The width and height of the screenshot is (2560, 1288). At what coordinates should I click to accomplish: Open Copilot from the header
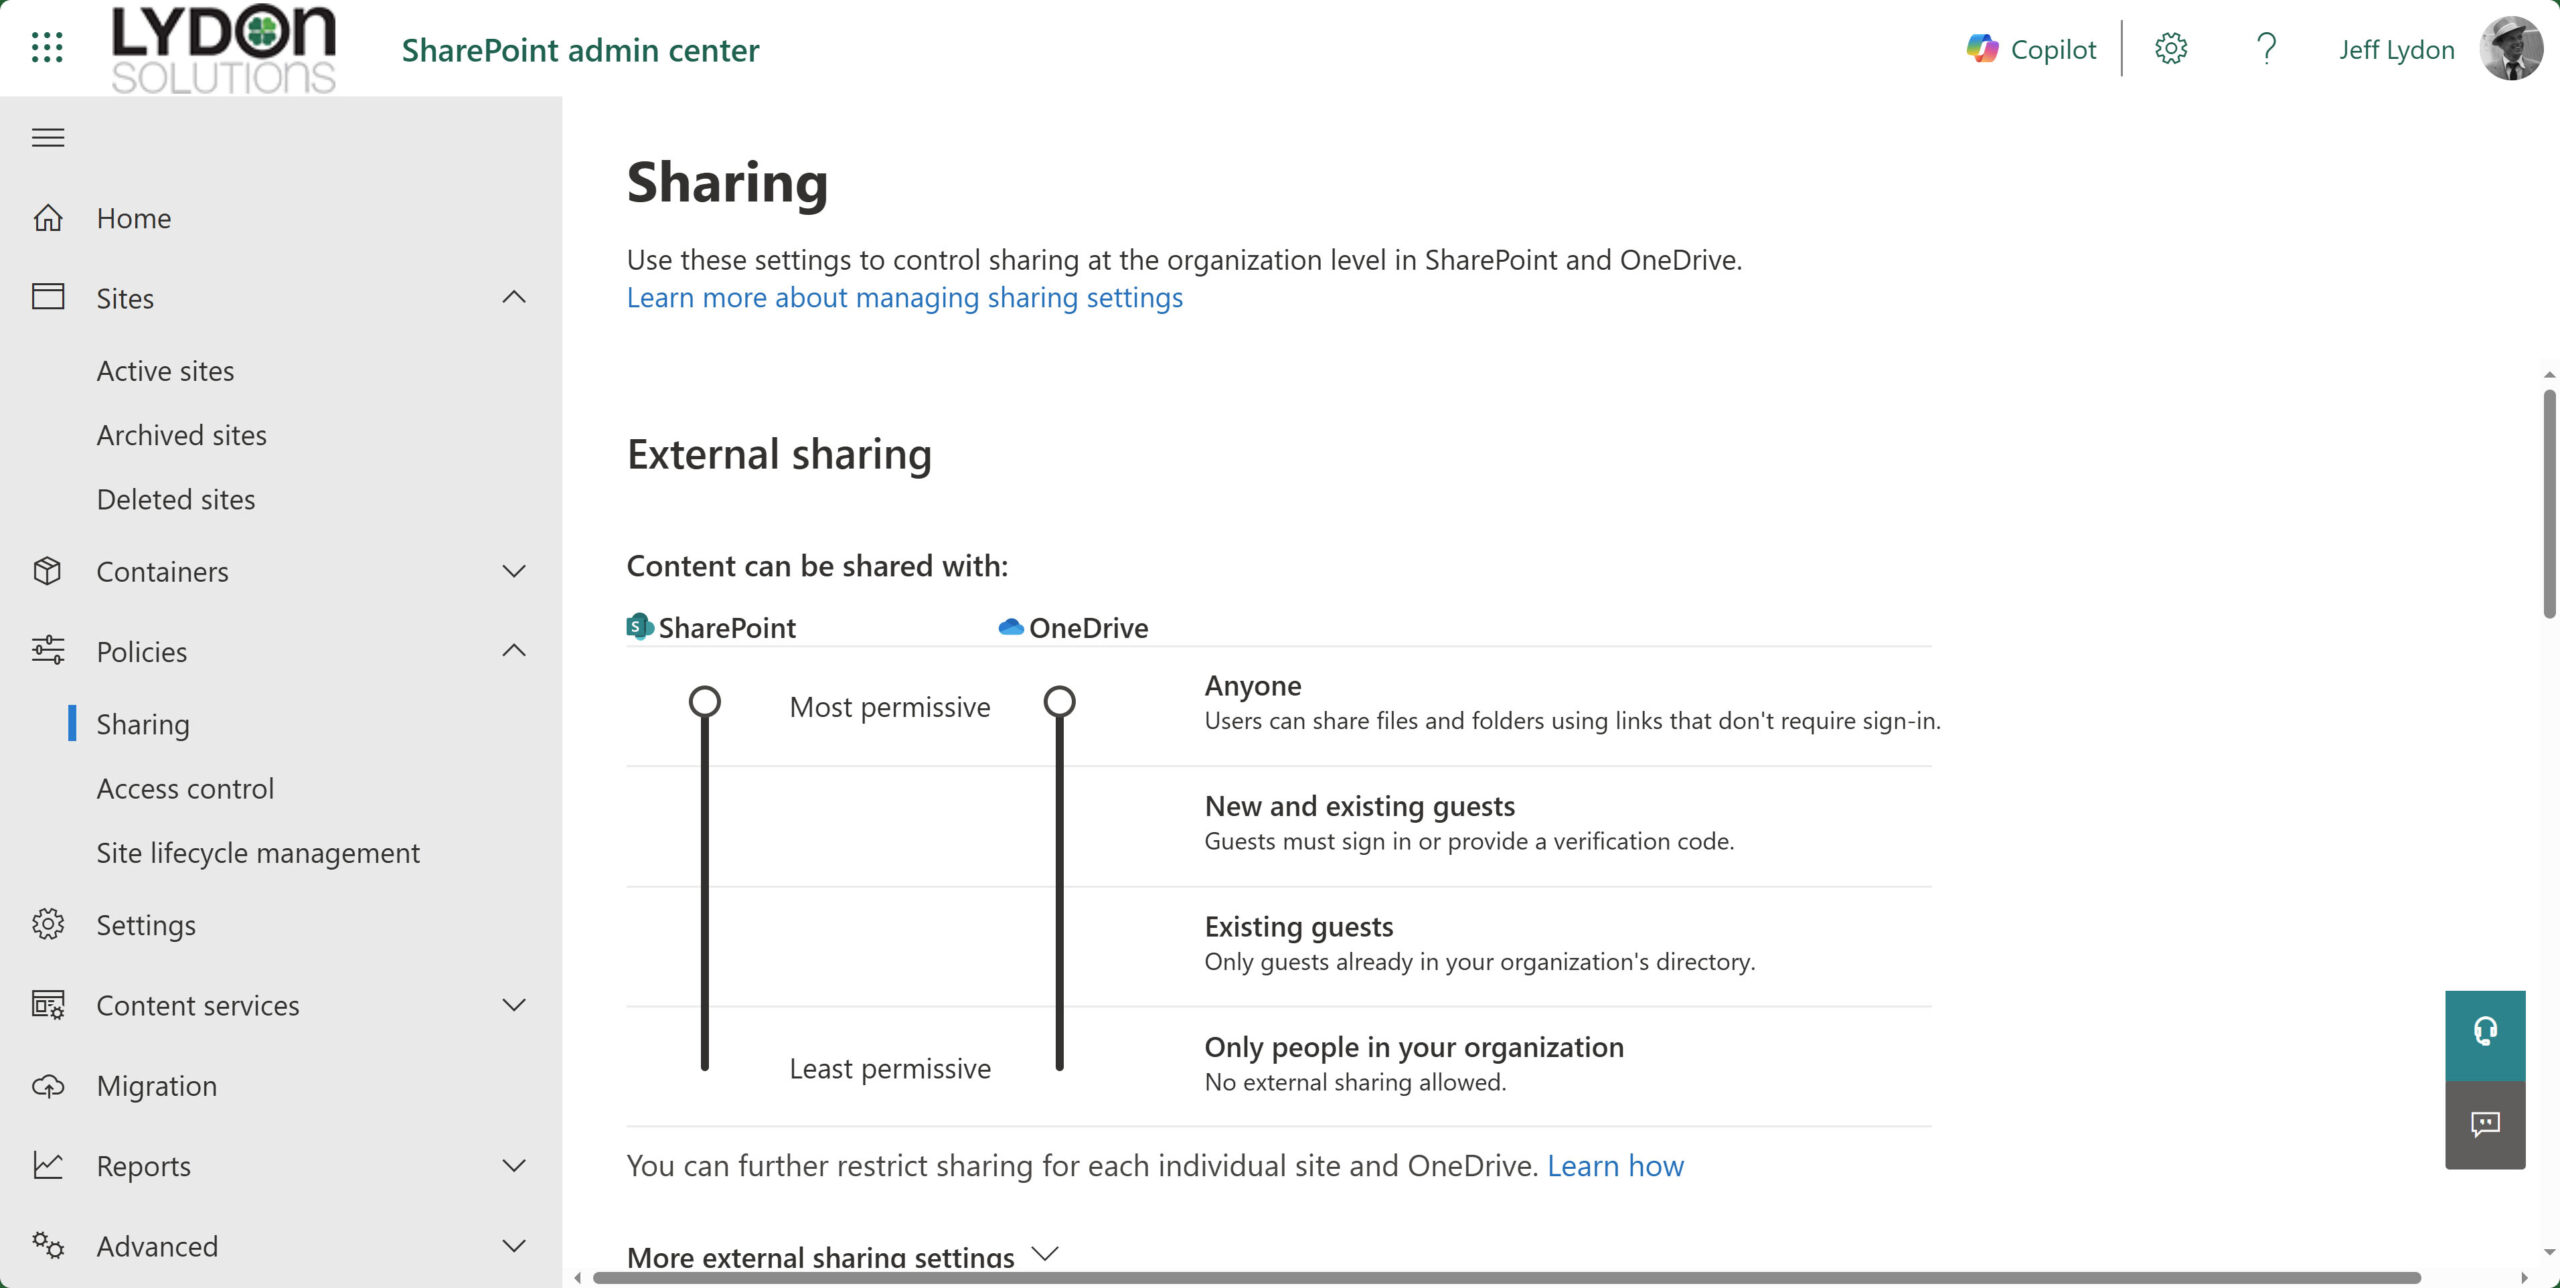click(2031, 49)
